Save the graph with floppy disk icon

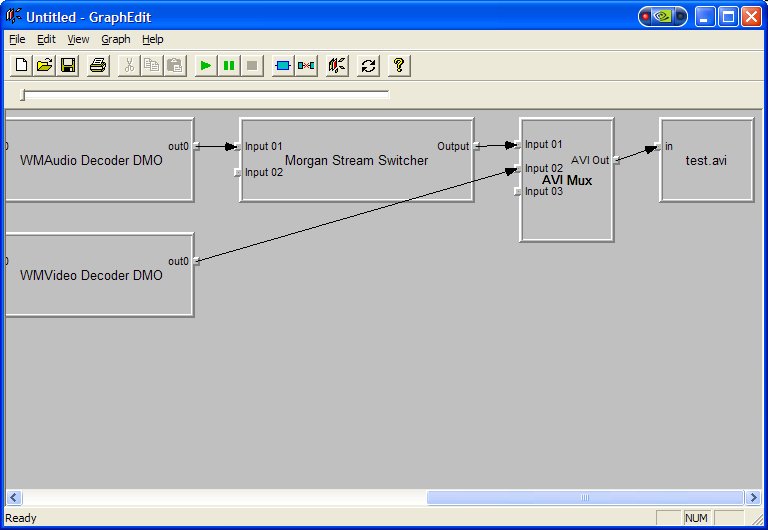[67, 65]
